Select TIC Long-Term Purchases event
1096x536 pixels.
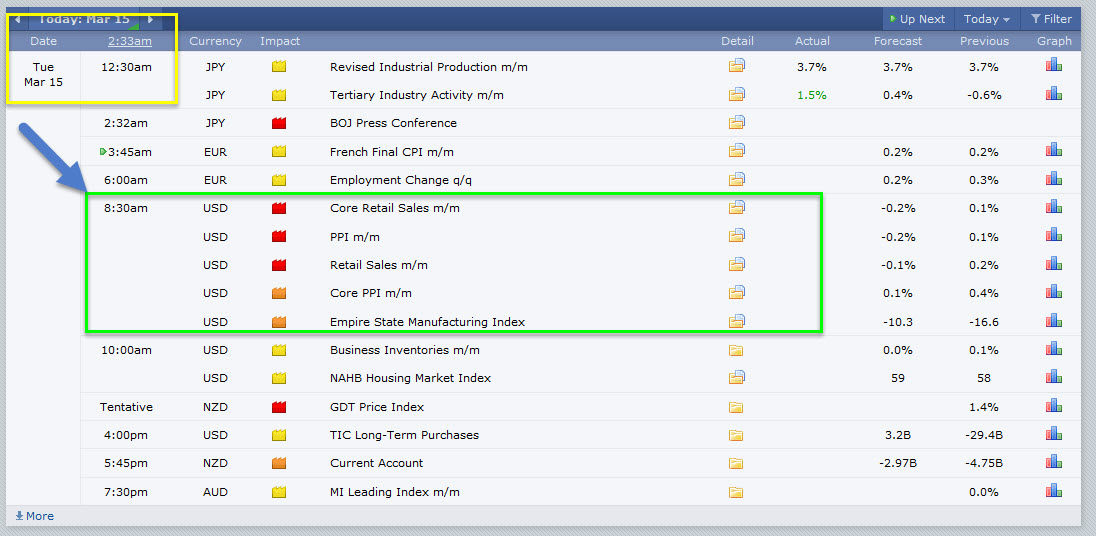tap(405, 435)
